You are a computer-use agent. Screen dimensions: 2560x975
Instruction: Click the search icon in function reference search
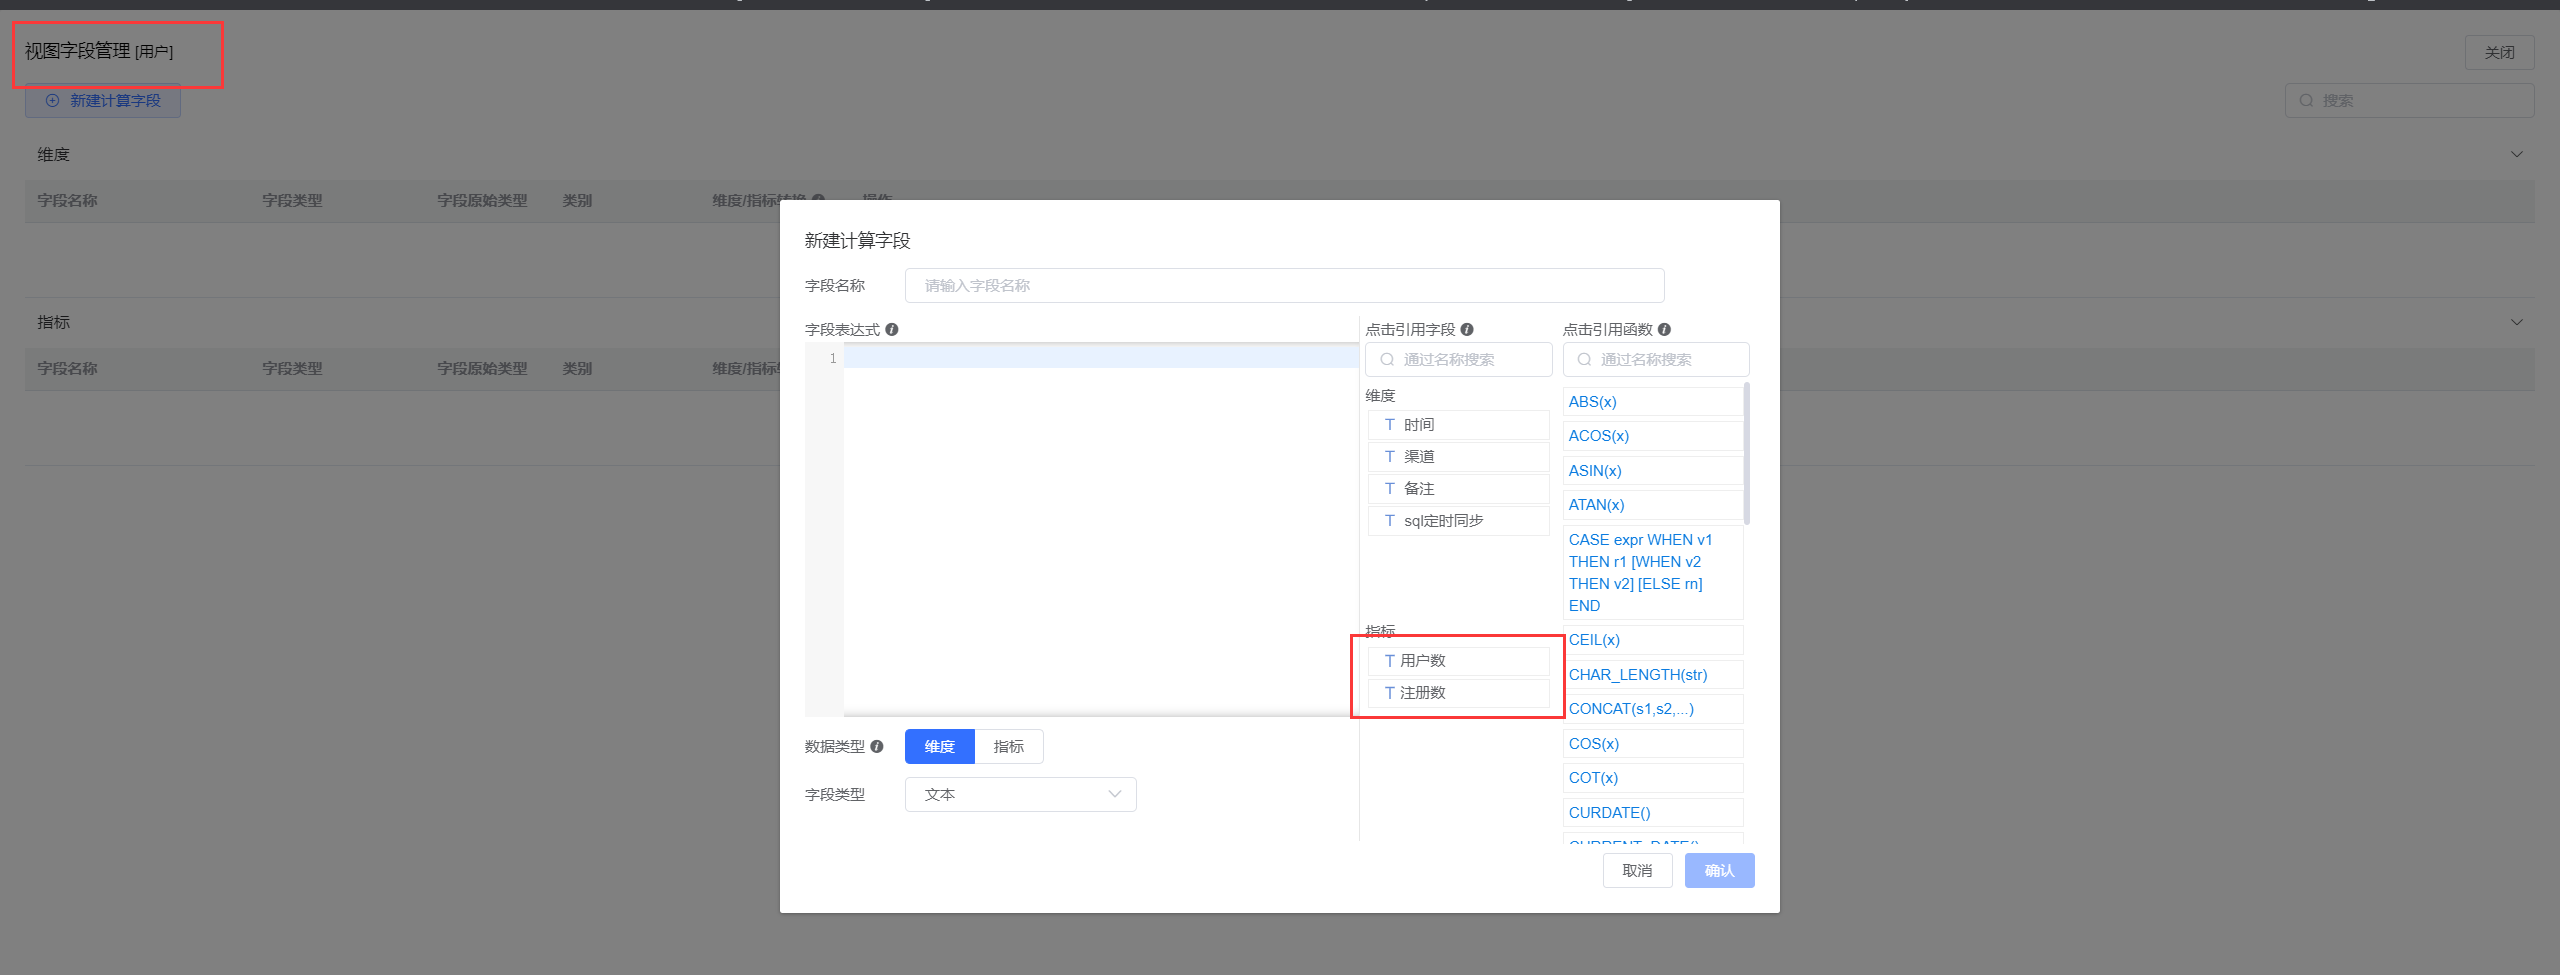1584,359
